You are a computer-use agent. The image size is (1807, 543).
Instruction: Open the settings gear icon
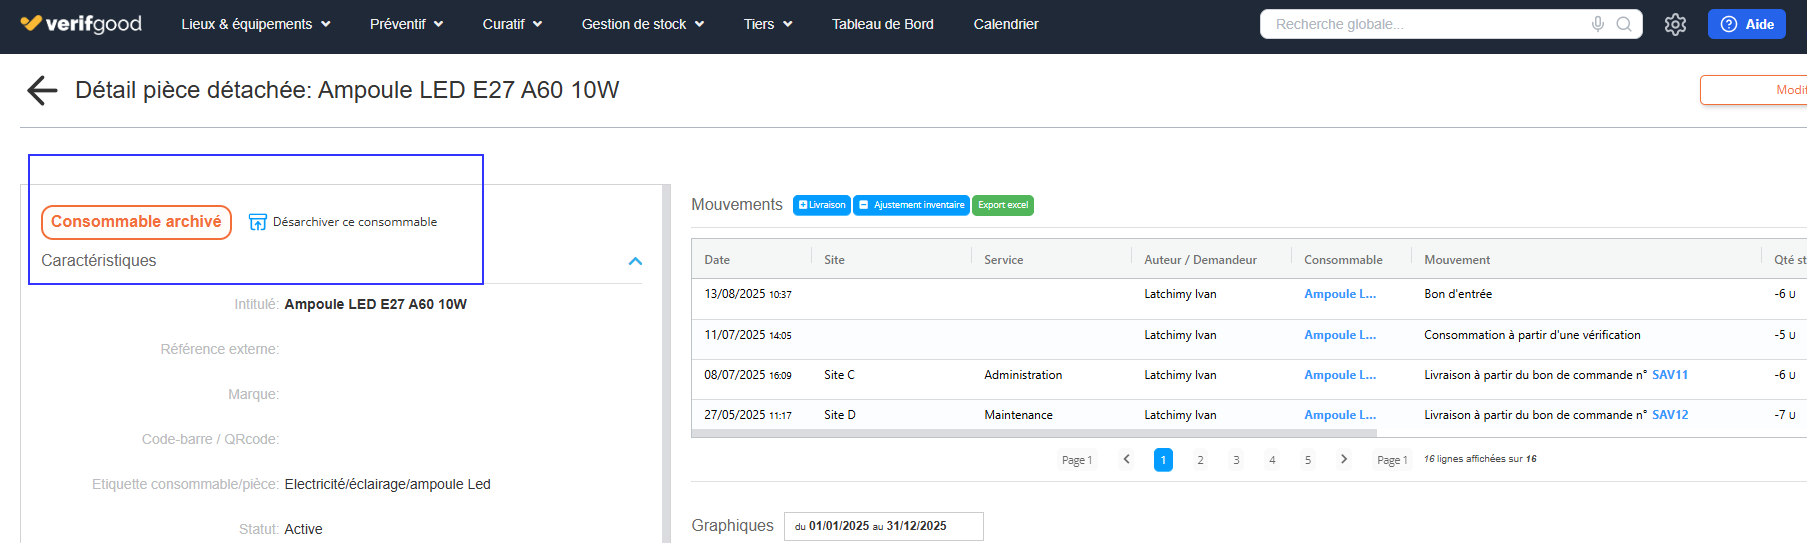click(1675, 24)
